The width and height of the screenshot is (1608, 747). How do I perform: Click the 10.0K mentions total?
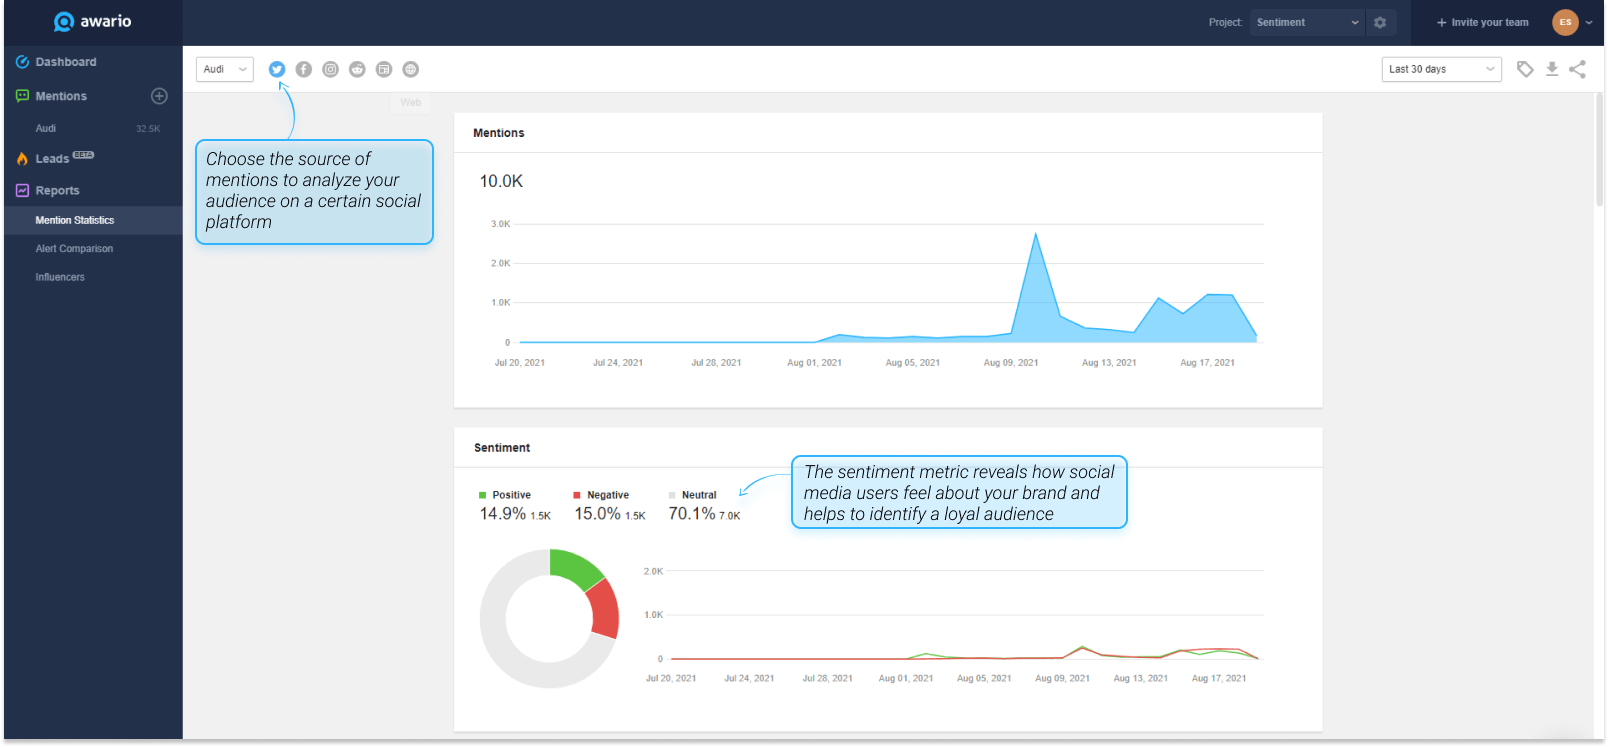coord(501,181)
